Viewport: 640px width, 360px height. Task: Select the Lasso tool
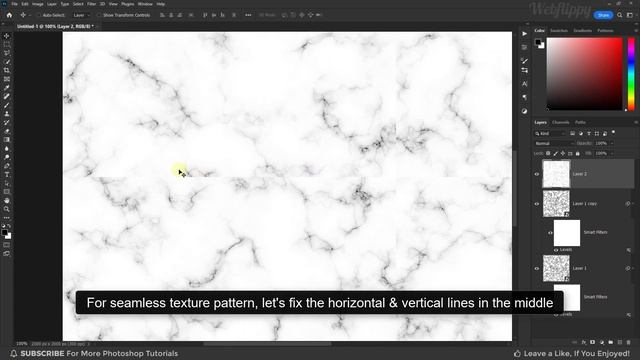point(7,53)
